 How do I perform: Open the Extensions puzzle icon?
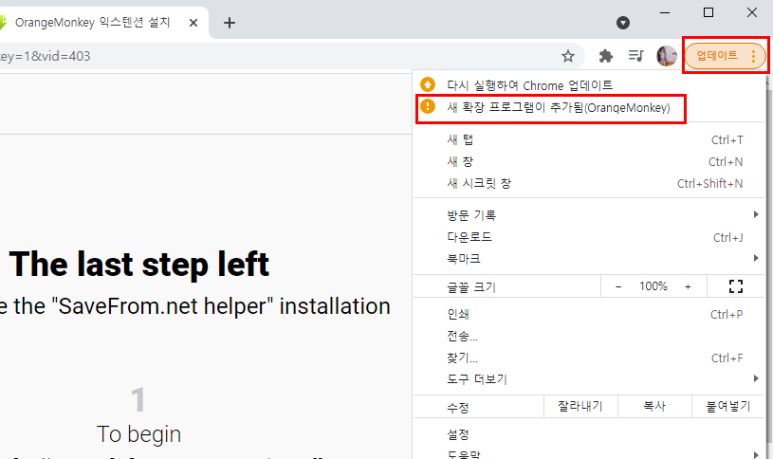coord(605,56)
